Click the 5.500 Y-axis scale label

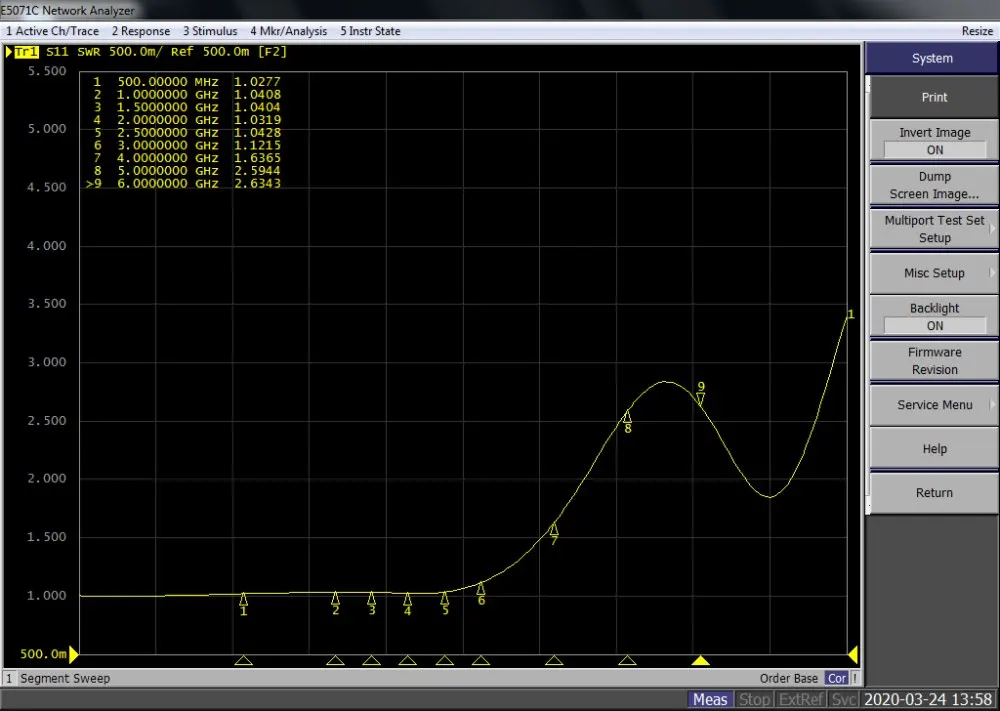pos(47,71)
